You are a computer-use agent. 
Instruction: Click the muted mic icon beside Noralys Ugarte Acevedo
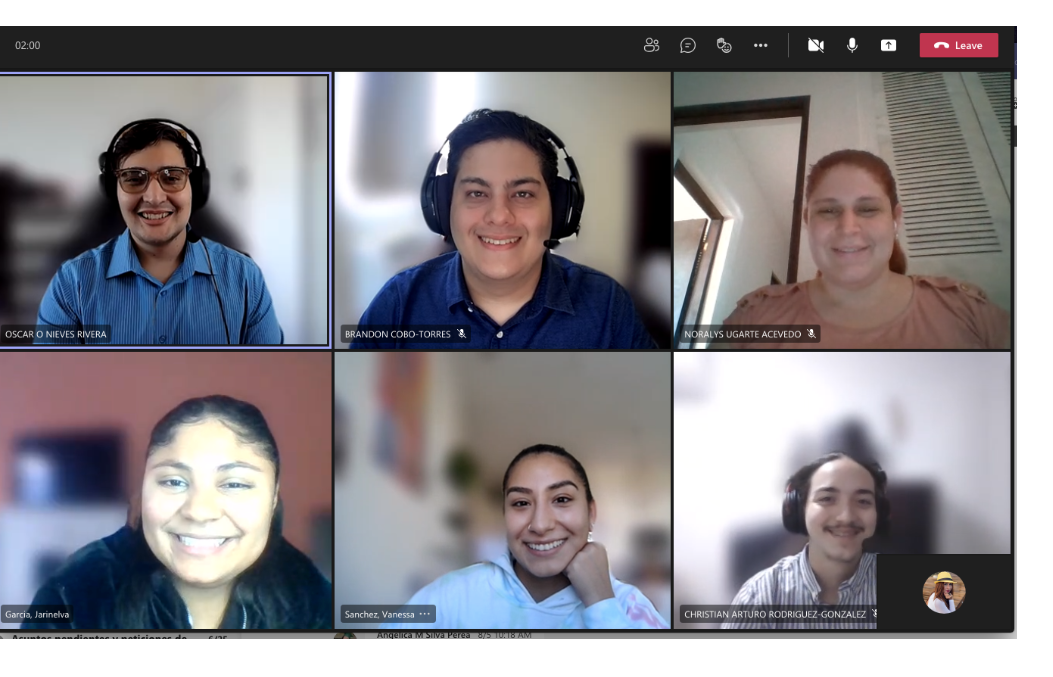(811, 334)
